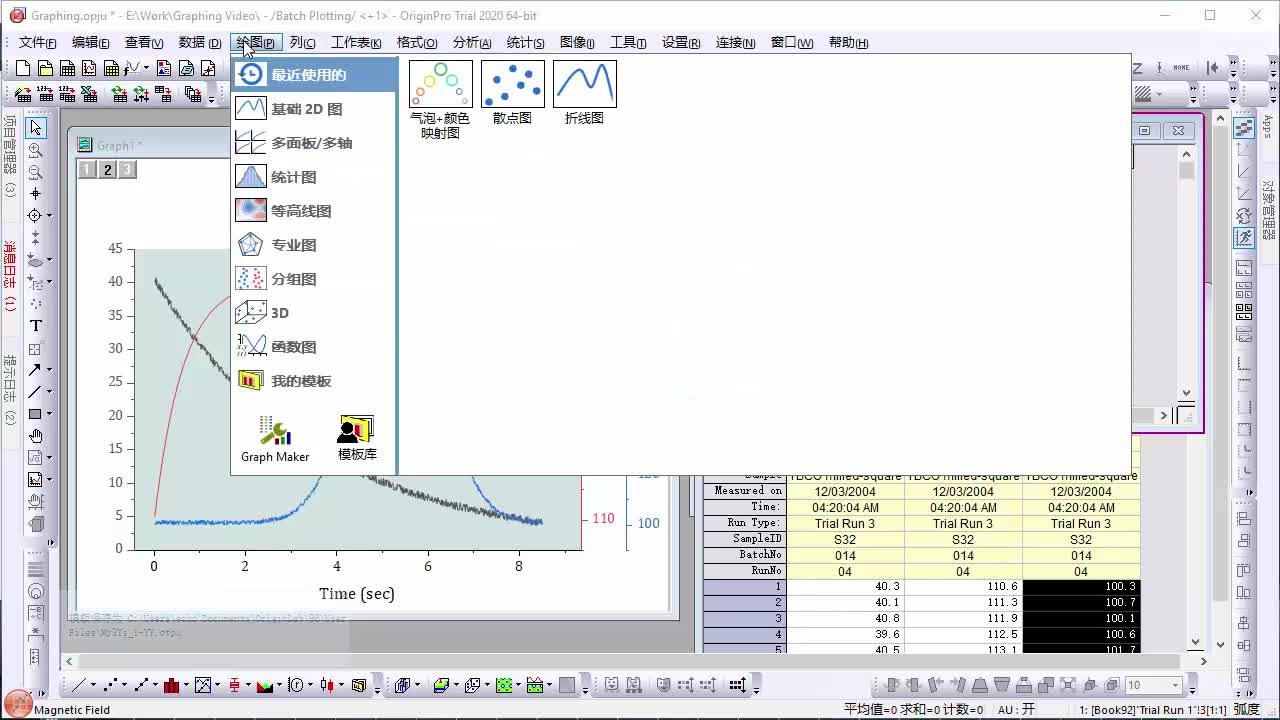The height and width of the screenshot is (720, 1280).
Task: Switch to graph layer 2 button
Action: [107, 170]
